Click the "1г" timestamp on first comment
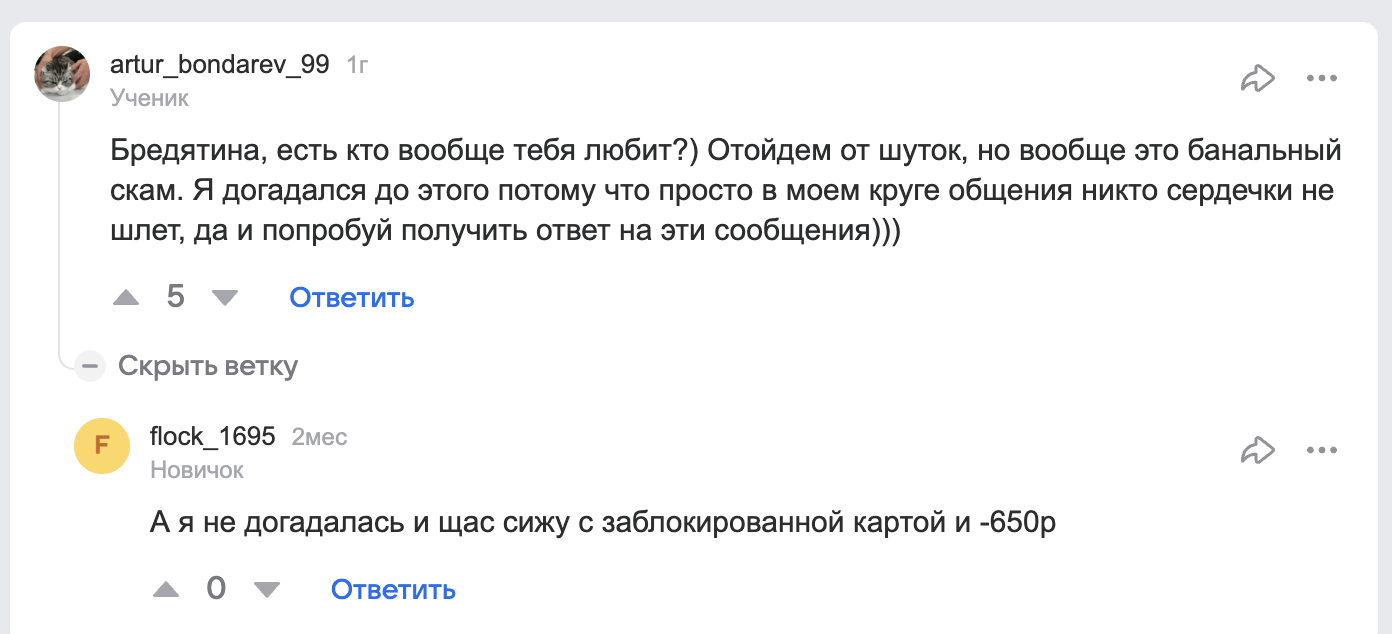The height and width of the screenshot is (634, 1392). (x=357, y=66)
